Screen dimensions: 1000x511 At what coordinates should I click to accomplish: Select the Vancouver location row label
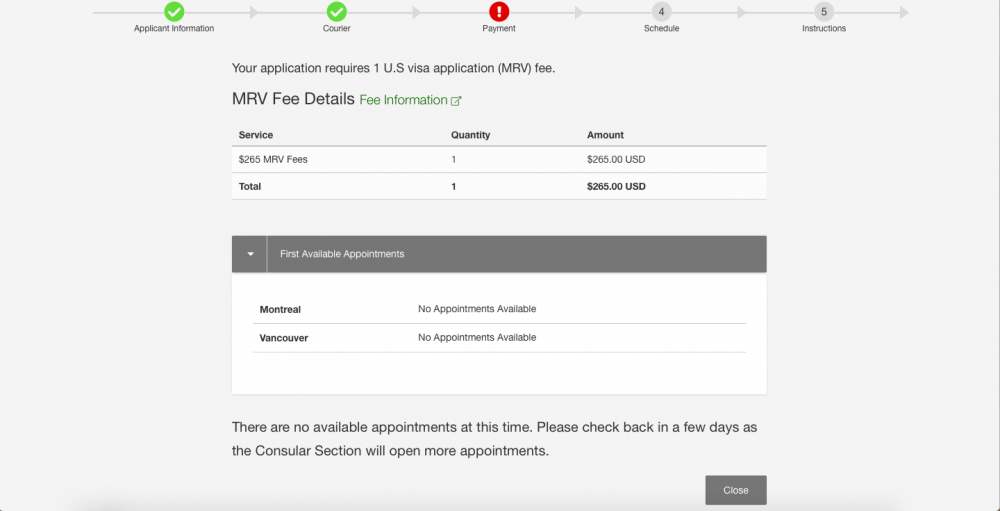click(x=284, y=338)
